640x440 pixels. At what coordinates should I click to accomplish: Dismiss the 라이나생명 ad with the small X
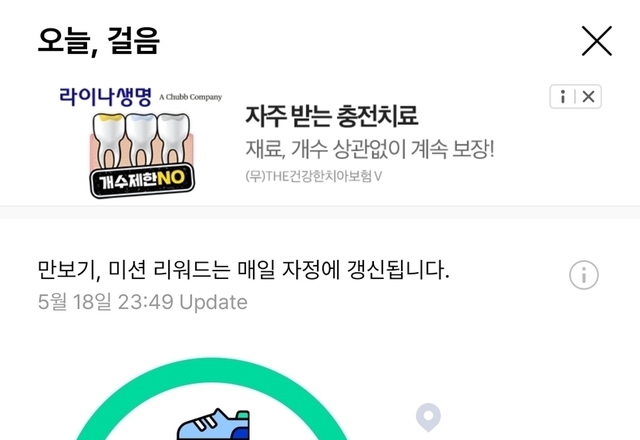point(588,97)
